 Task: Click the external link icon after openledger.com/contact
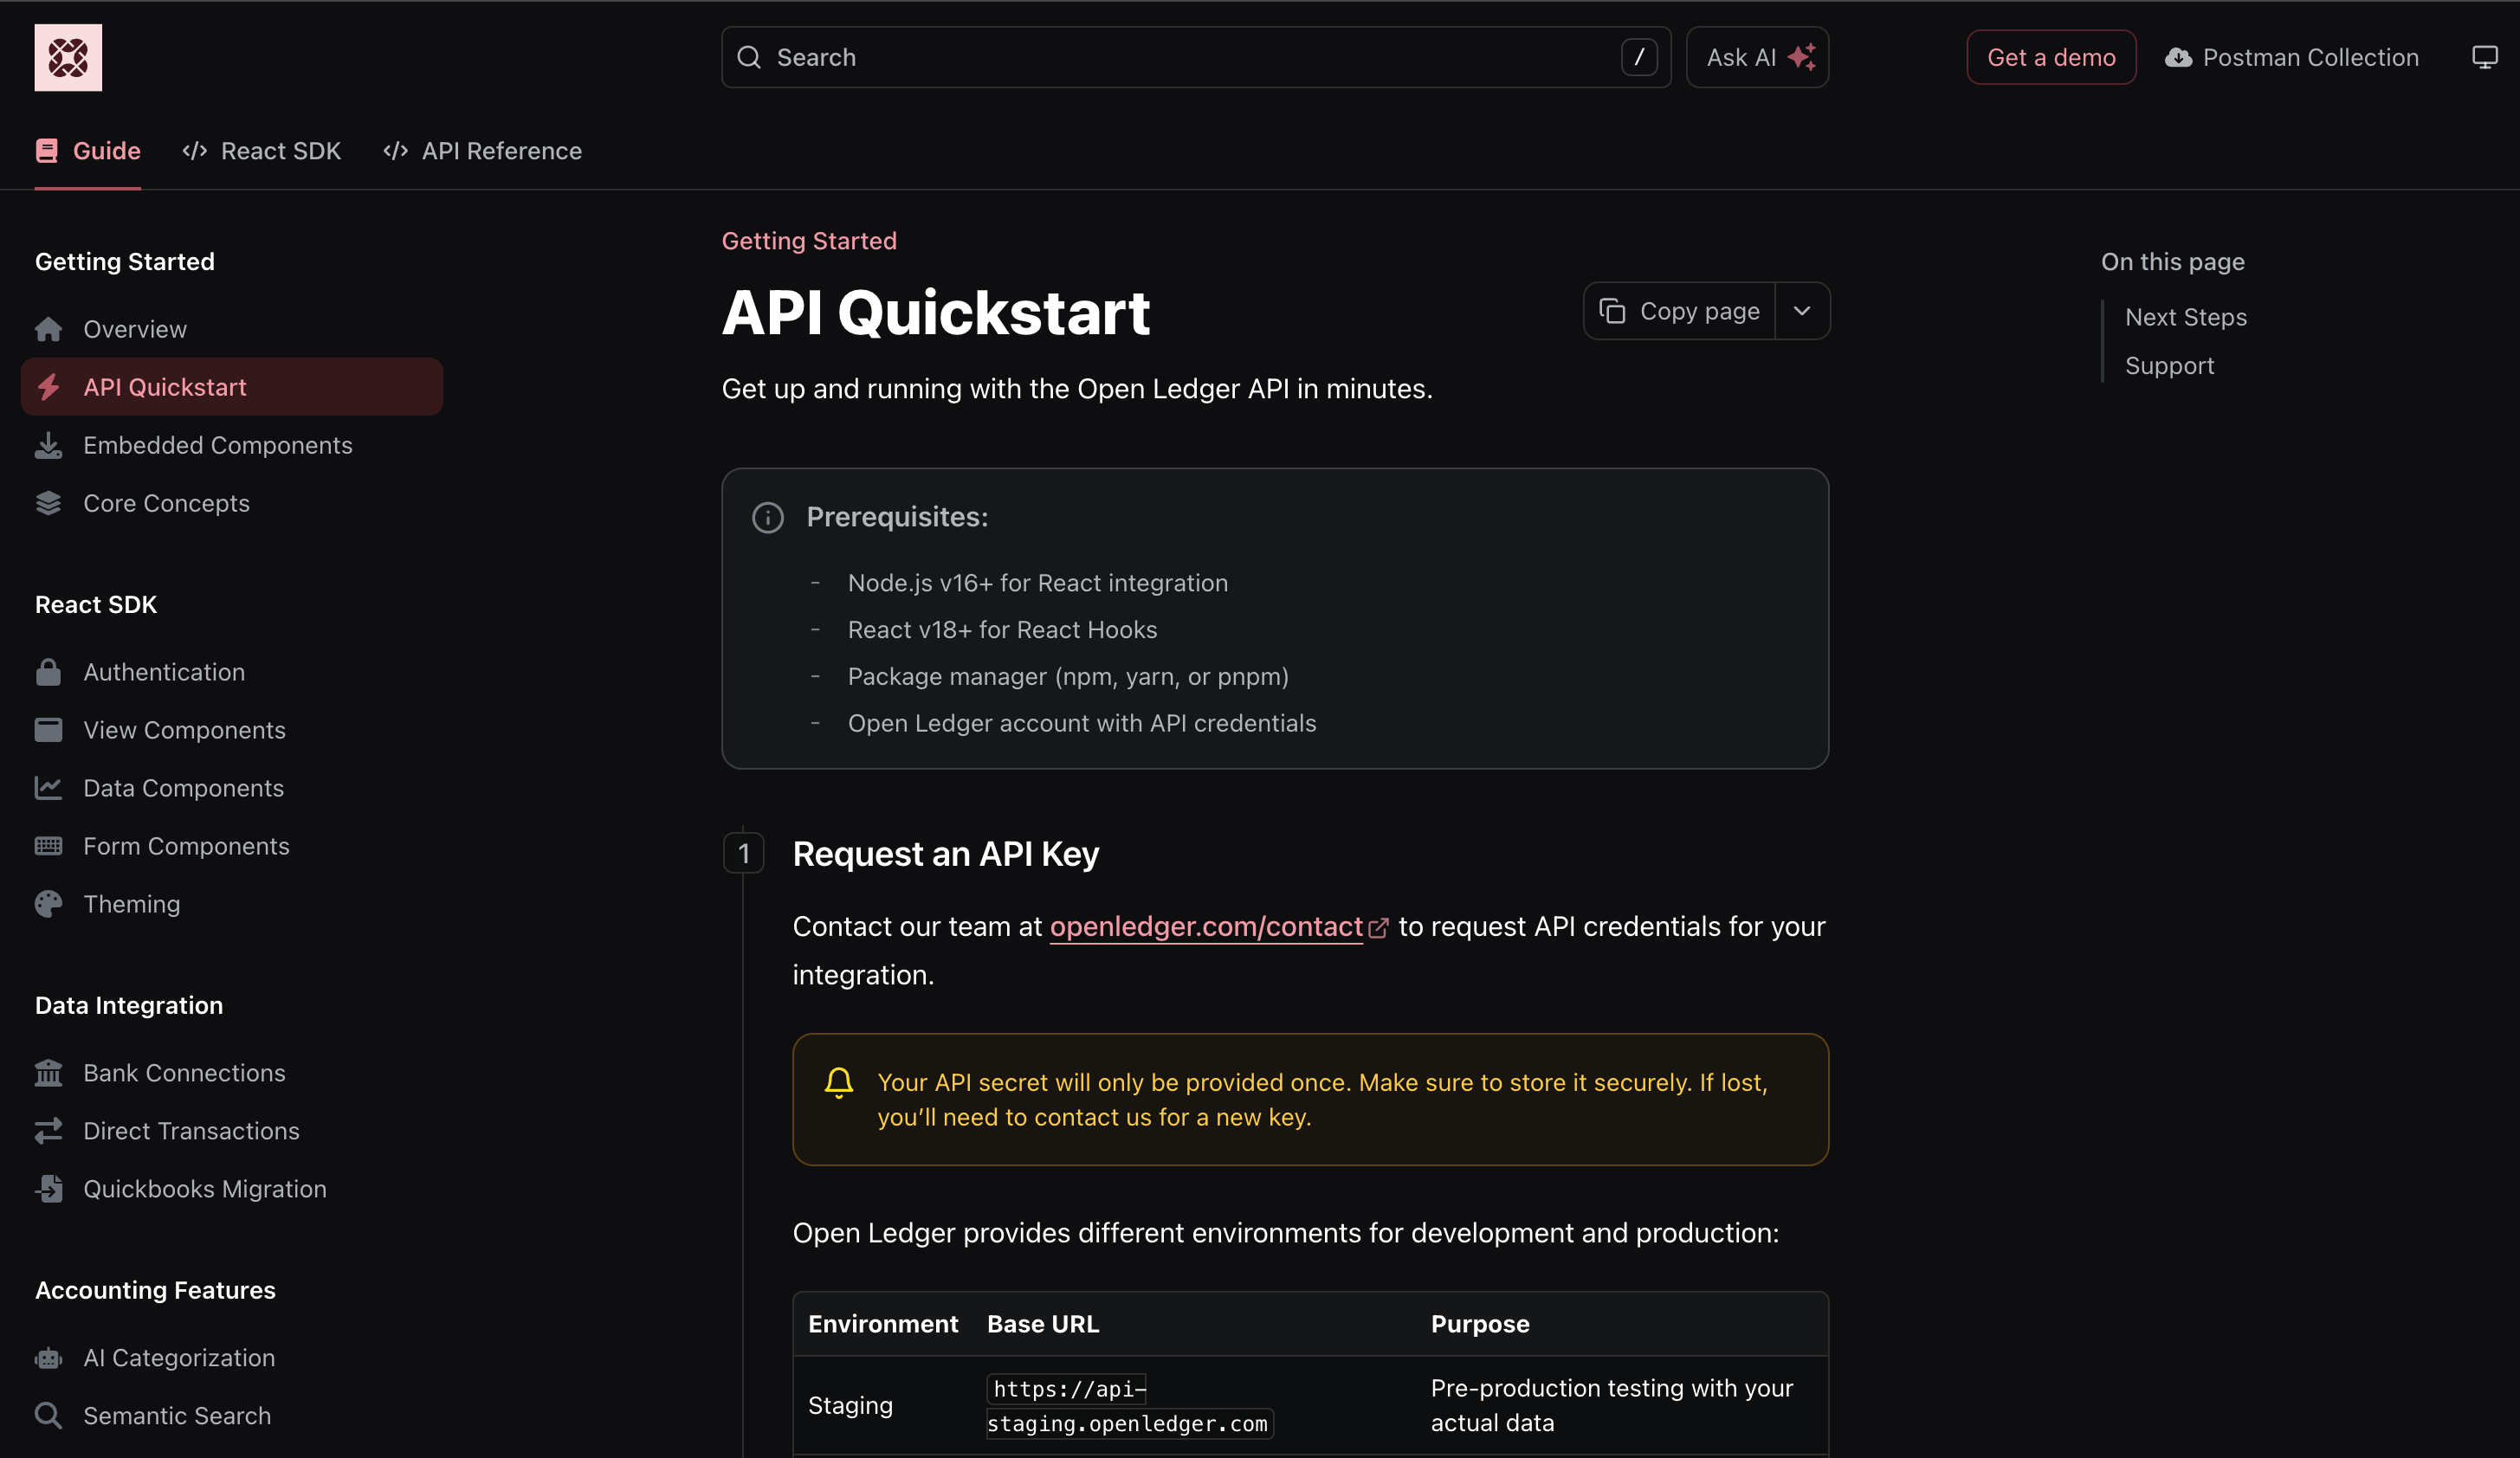(x=1378, y=928)
